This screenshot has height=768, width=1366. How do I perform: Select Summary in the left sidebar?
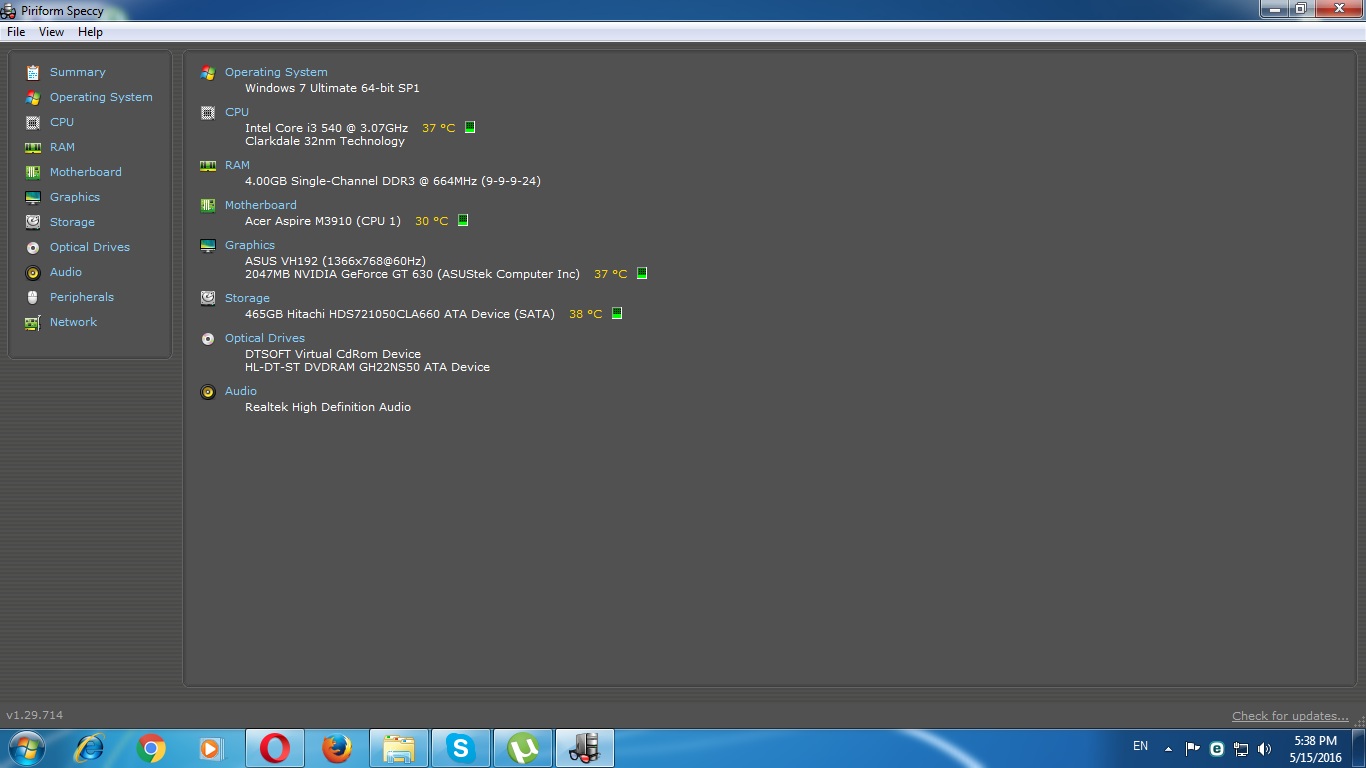pyautogui.click(x=77, y=72)
